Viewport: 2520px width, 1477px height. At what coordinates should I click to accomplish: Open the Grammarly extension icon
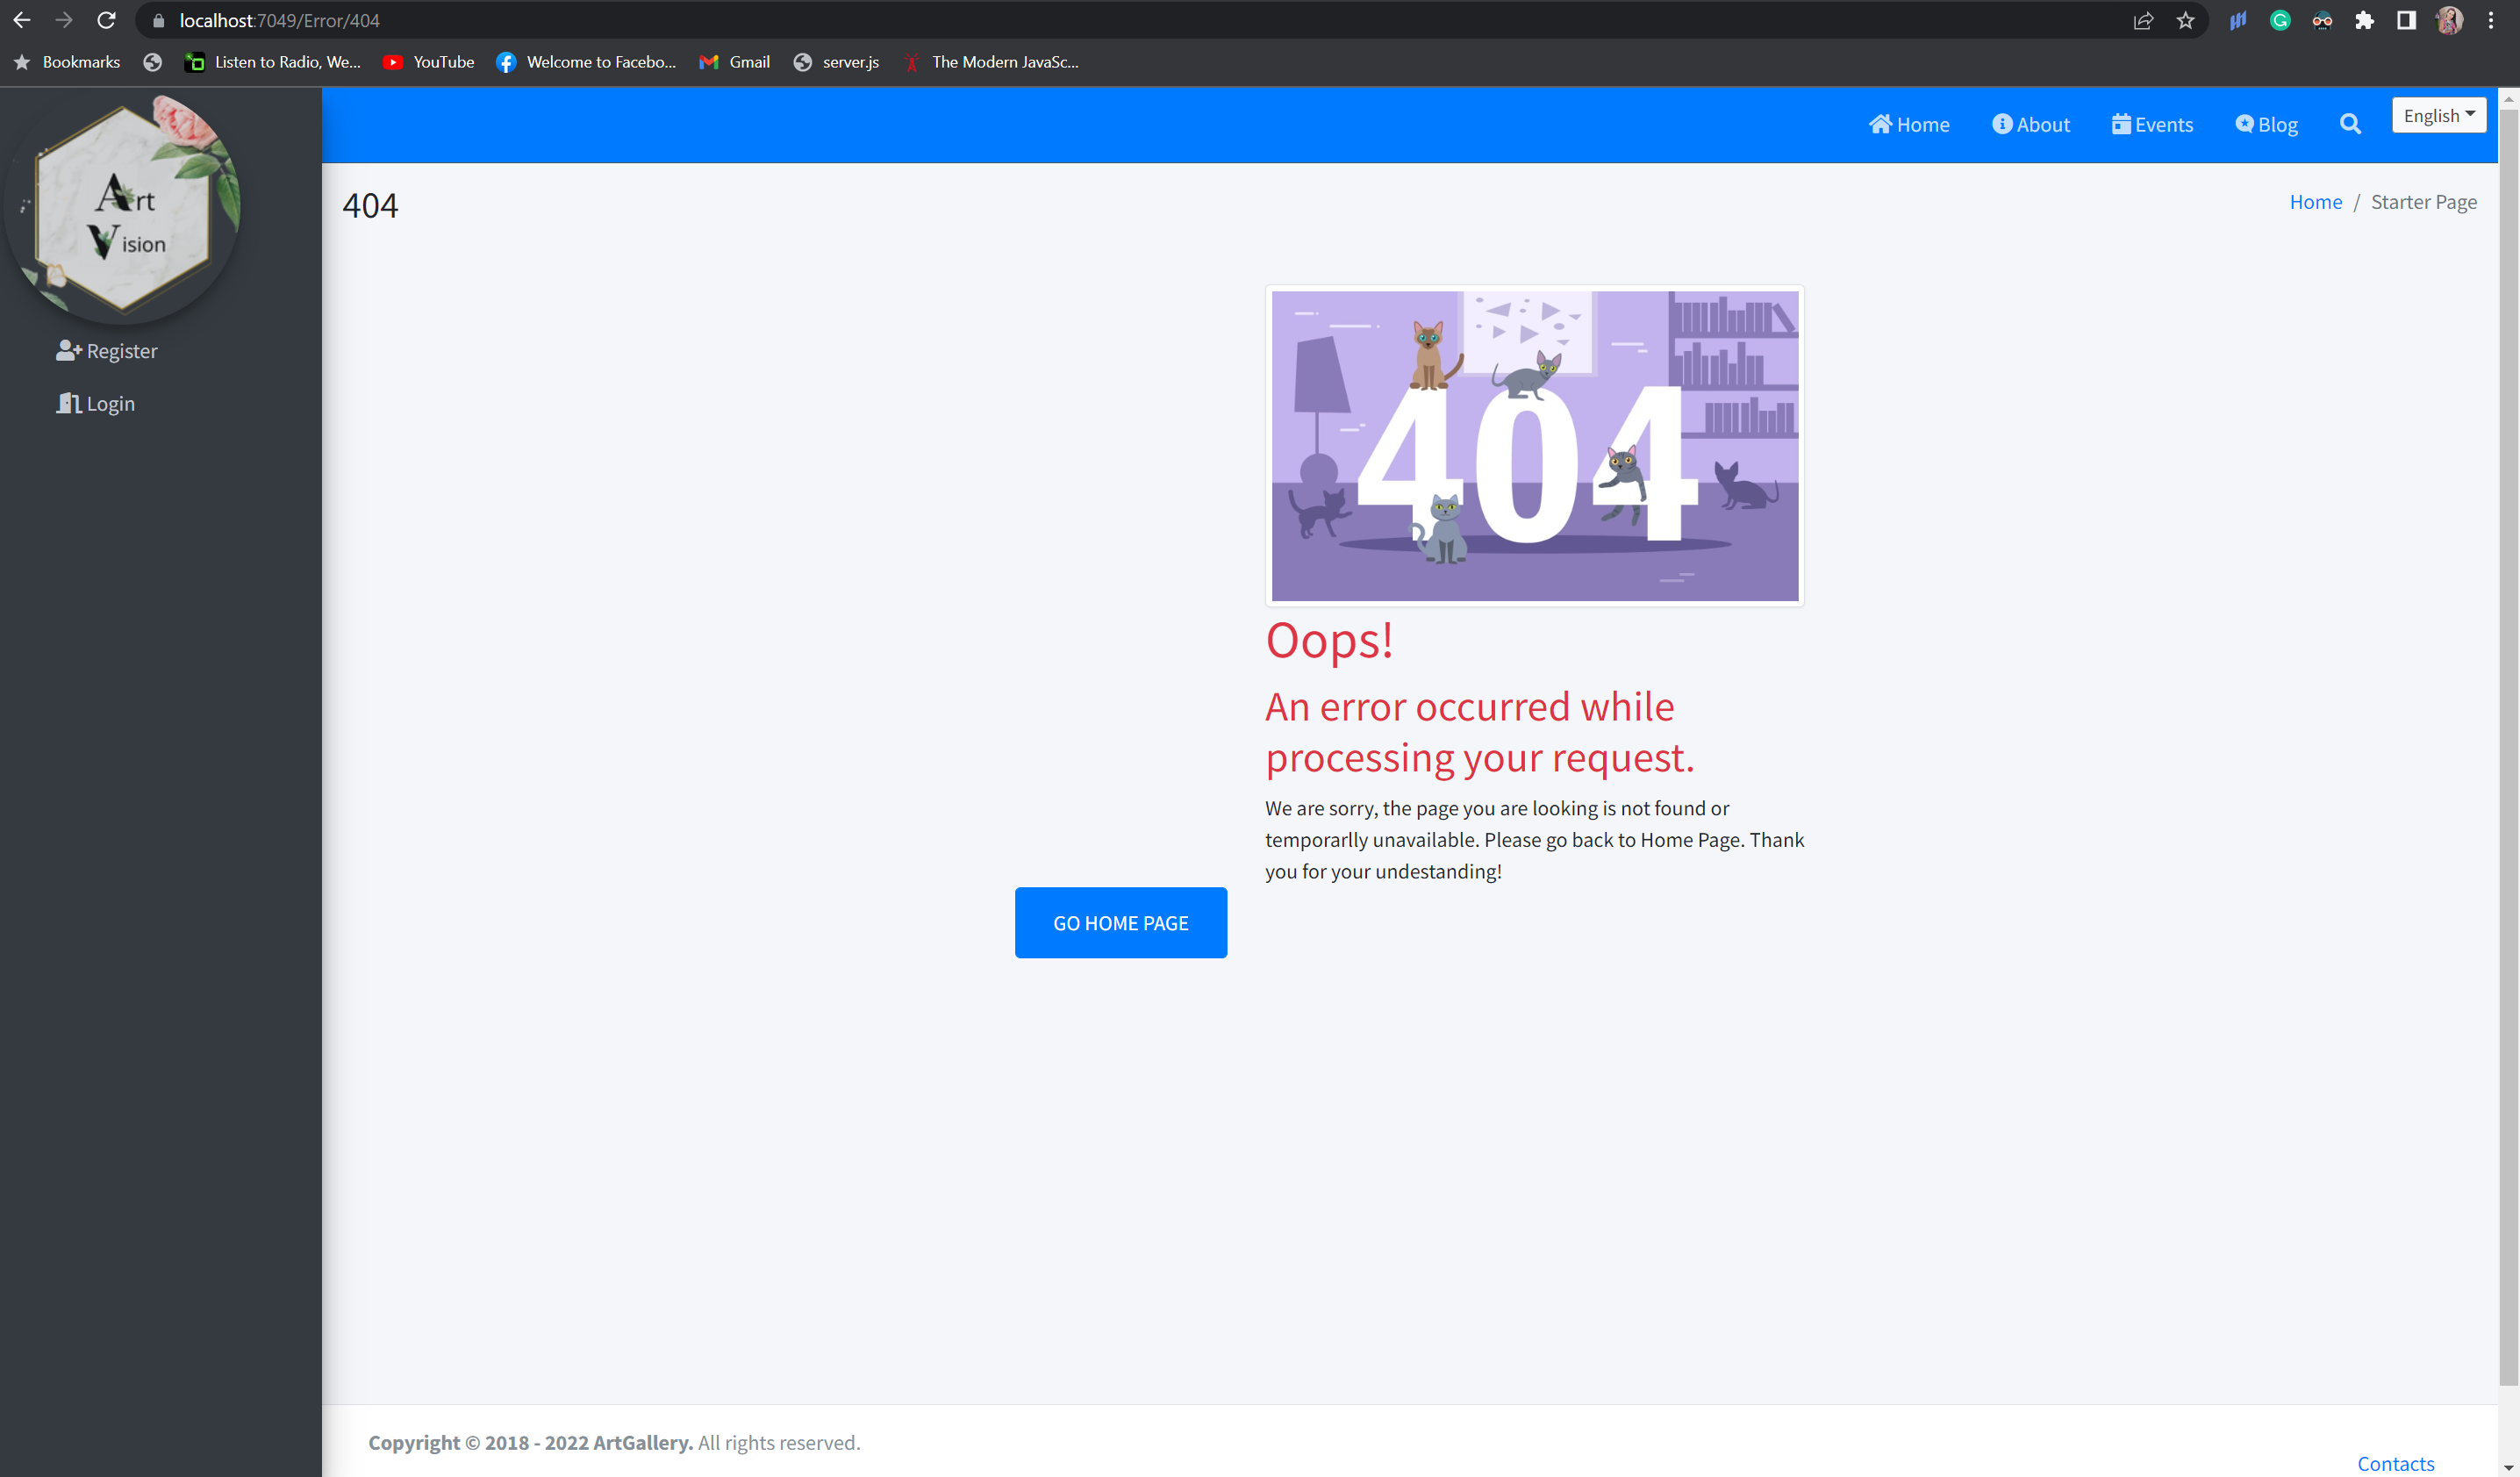[2280, 21]
